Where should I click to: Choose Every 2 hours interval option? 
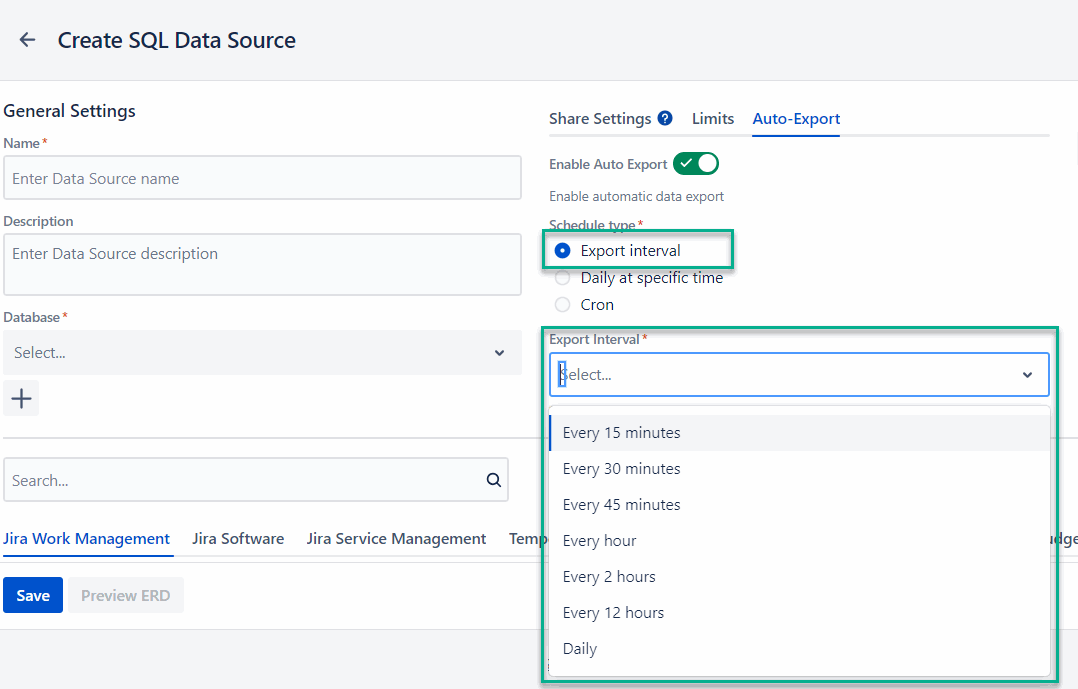click(609, 577)
